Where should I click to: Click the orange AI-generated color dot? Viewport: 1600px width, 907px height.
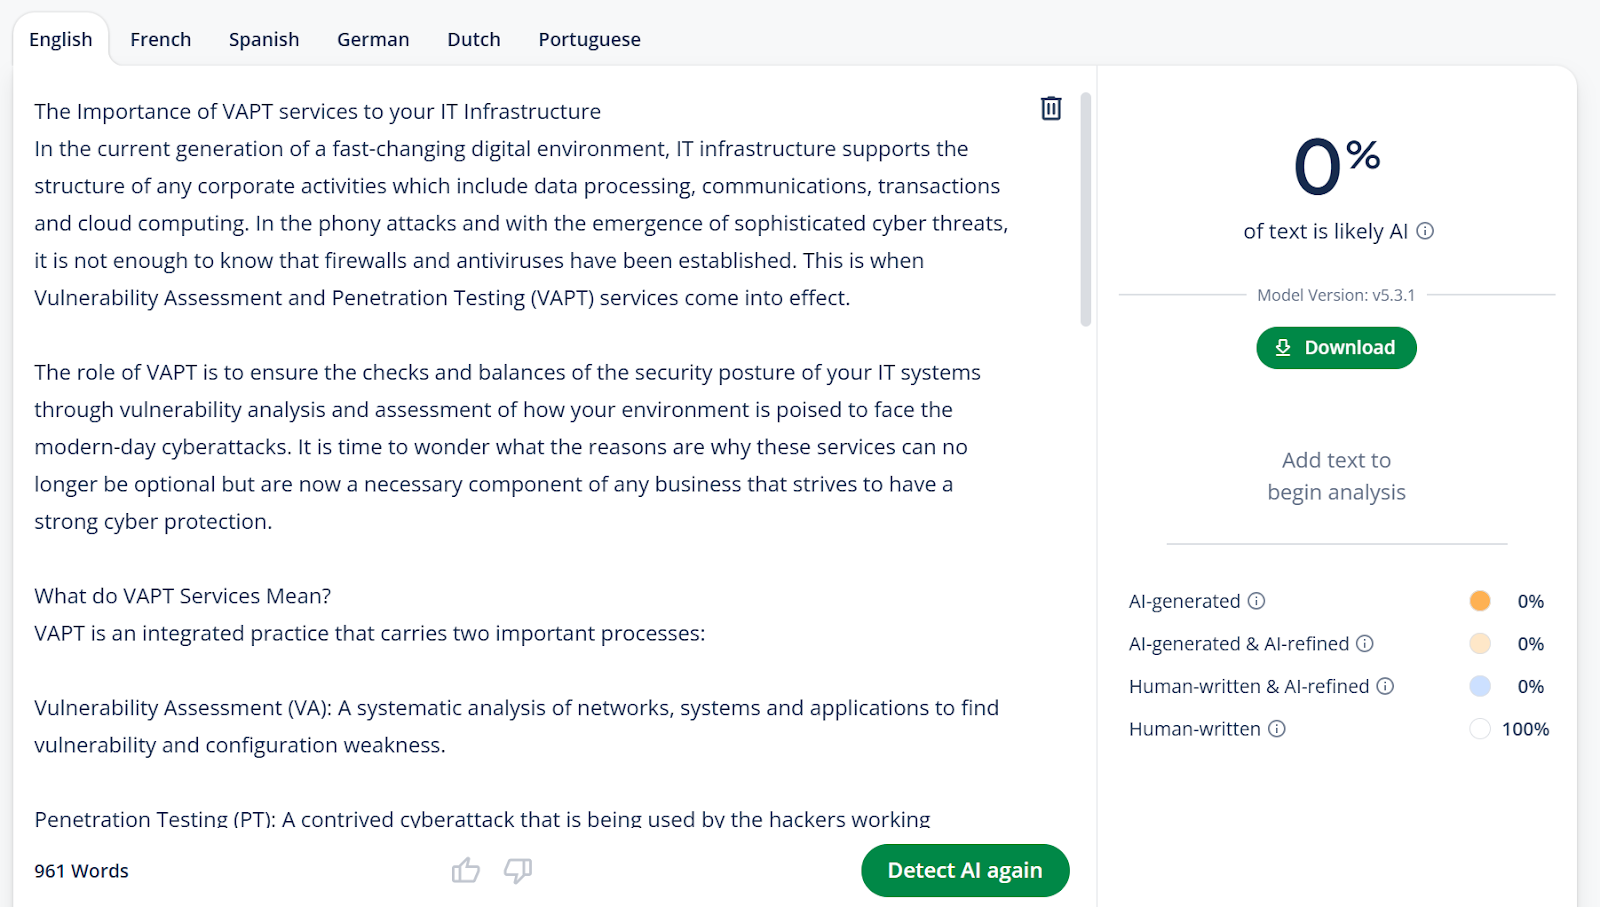[x=1480, y=601]
